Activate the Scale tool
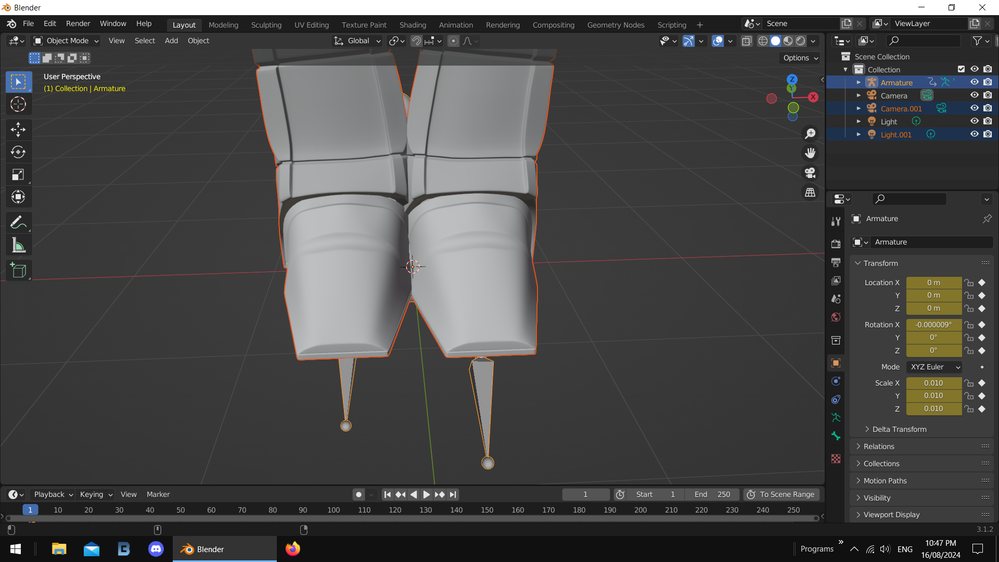Screen dimensions: 999x562 tap(18, 174)
